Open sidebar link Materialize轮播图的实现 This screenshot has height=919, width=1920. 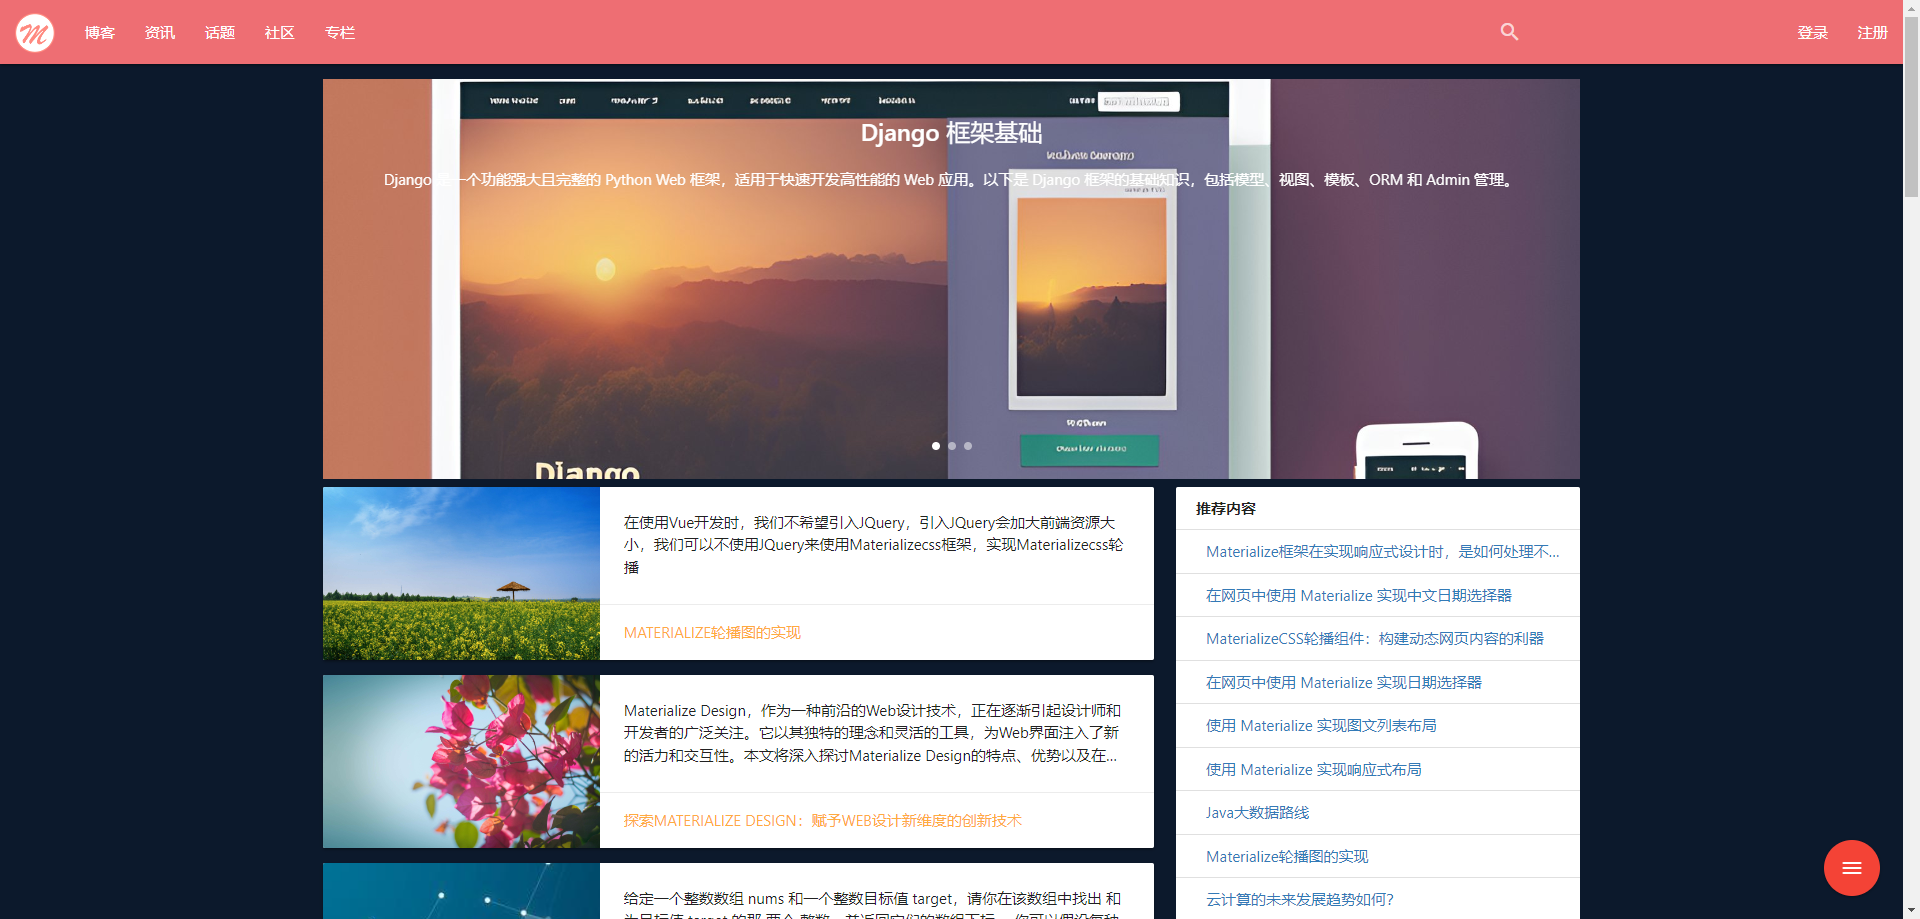[x=1287, y=857]
